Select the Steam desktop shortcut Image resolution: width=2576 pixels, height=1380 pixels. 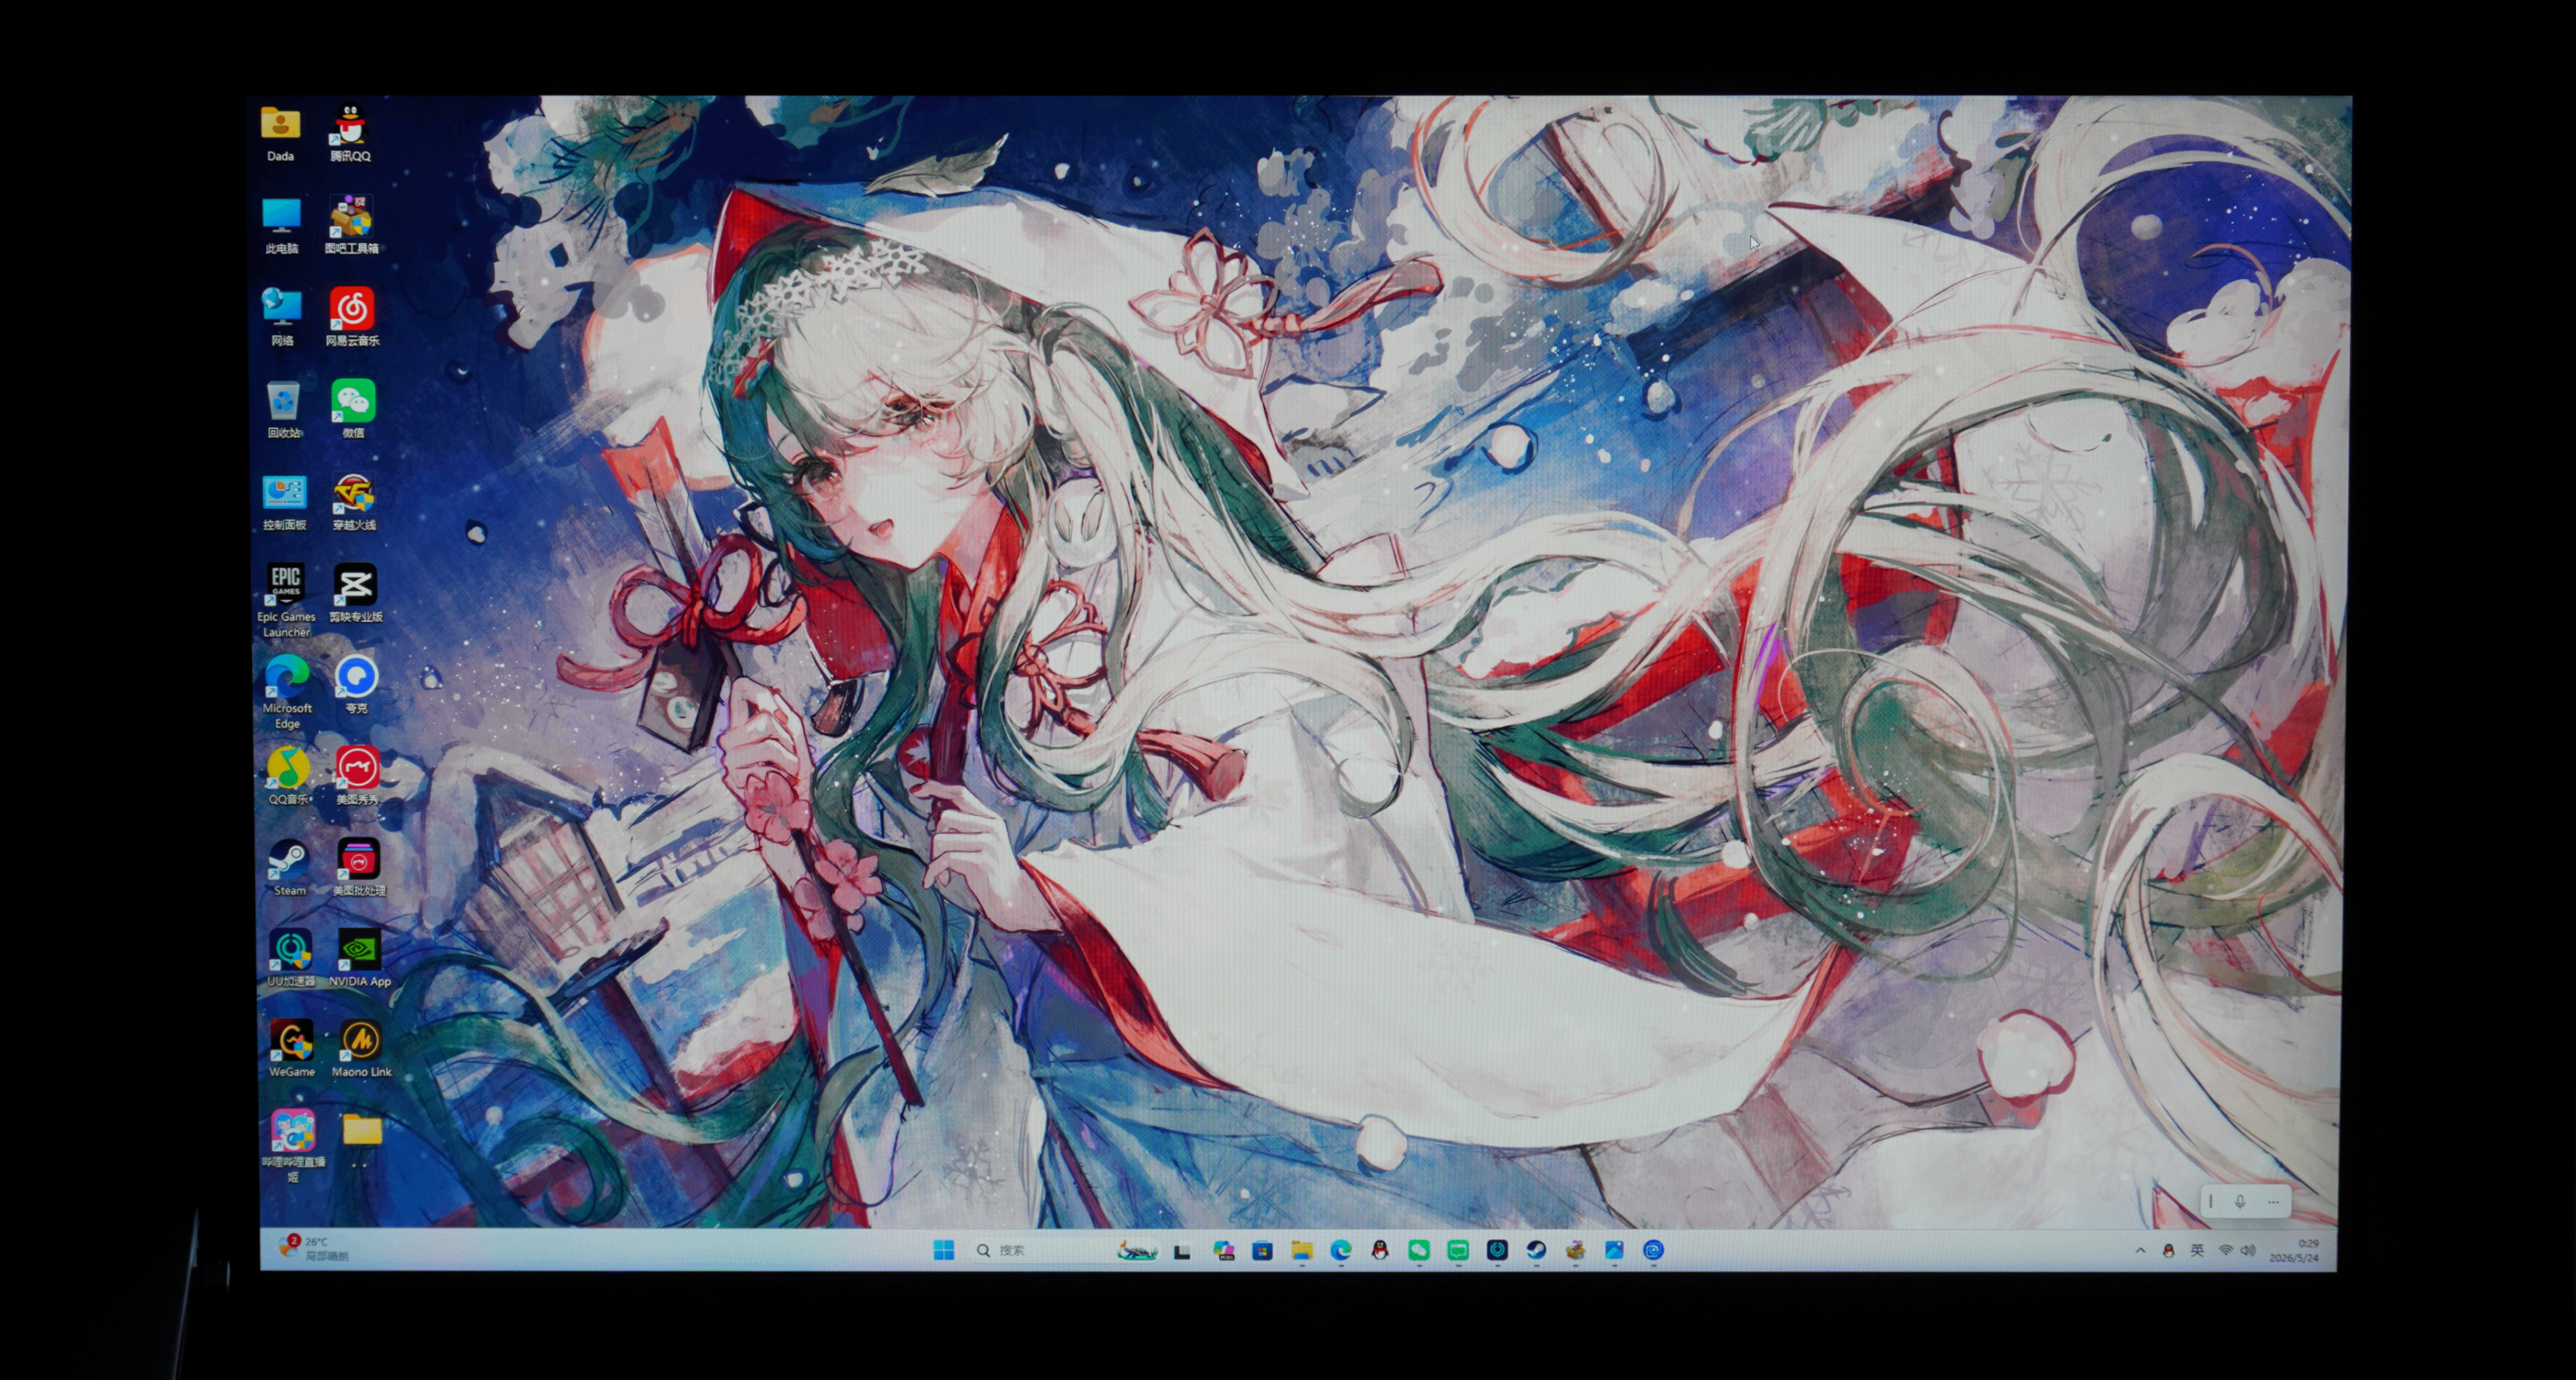click(x=289, y=867)
